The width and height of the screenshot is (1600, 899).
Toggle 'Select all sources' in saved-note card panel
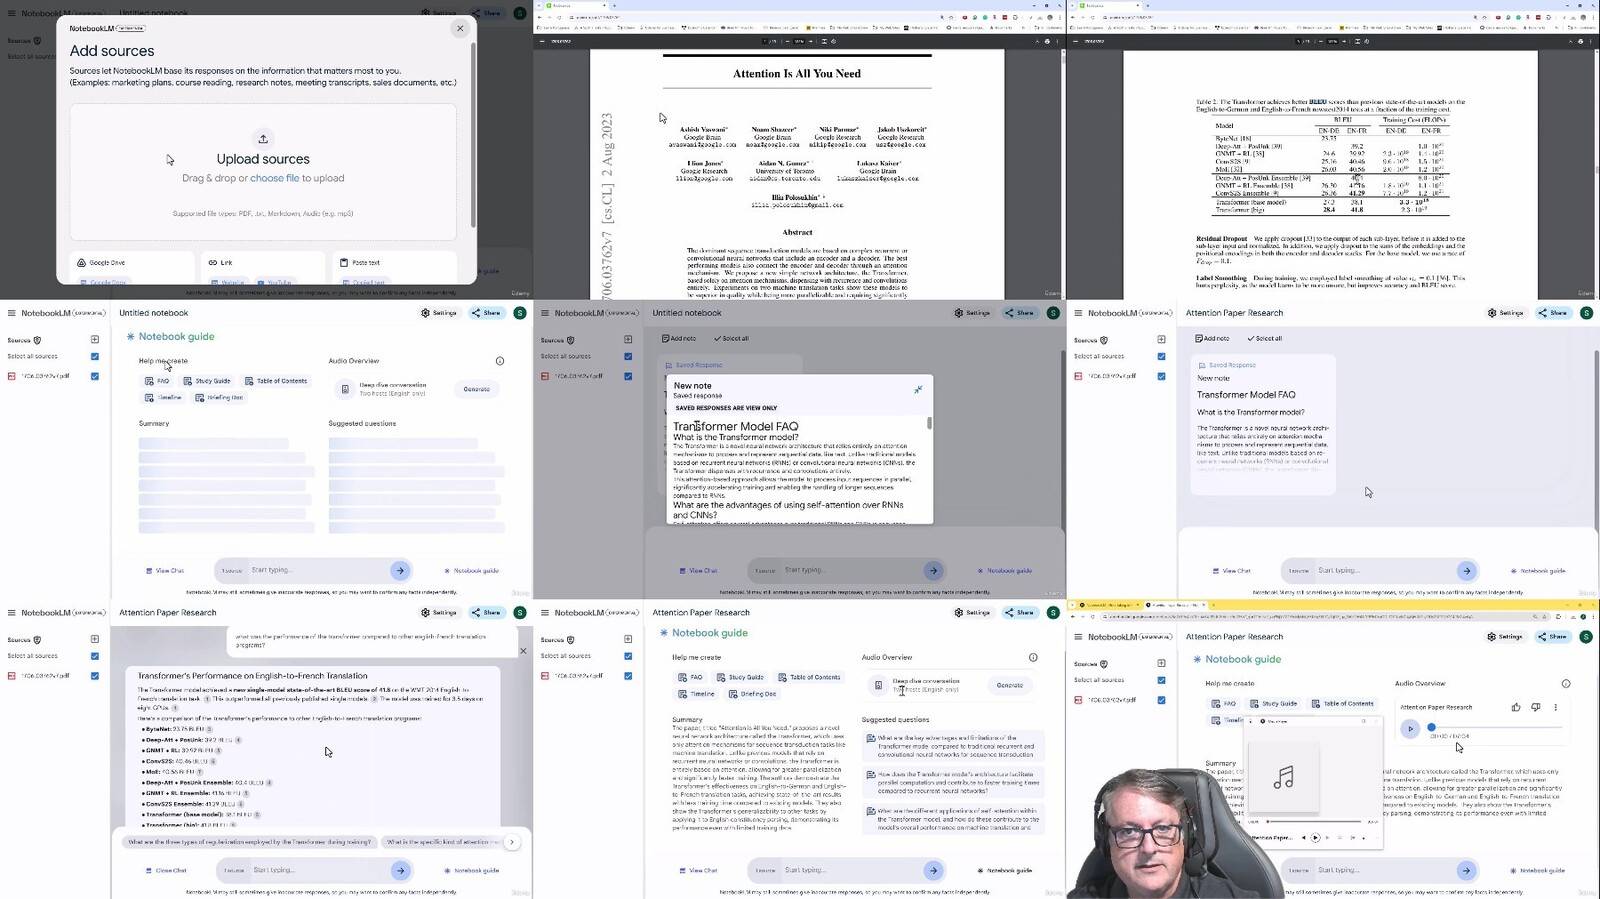click(1161, 356)
